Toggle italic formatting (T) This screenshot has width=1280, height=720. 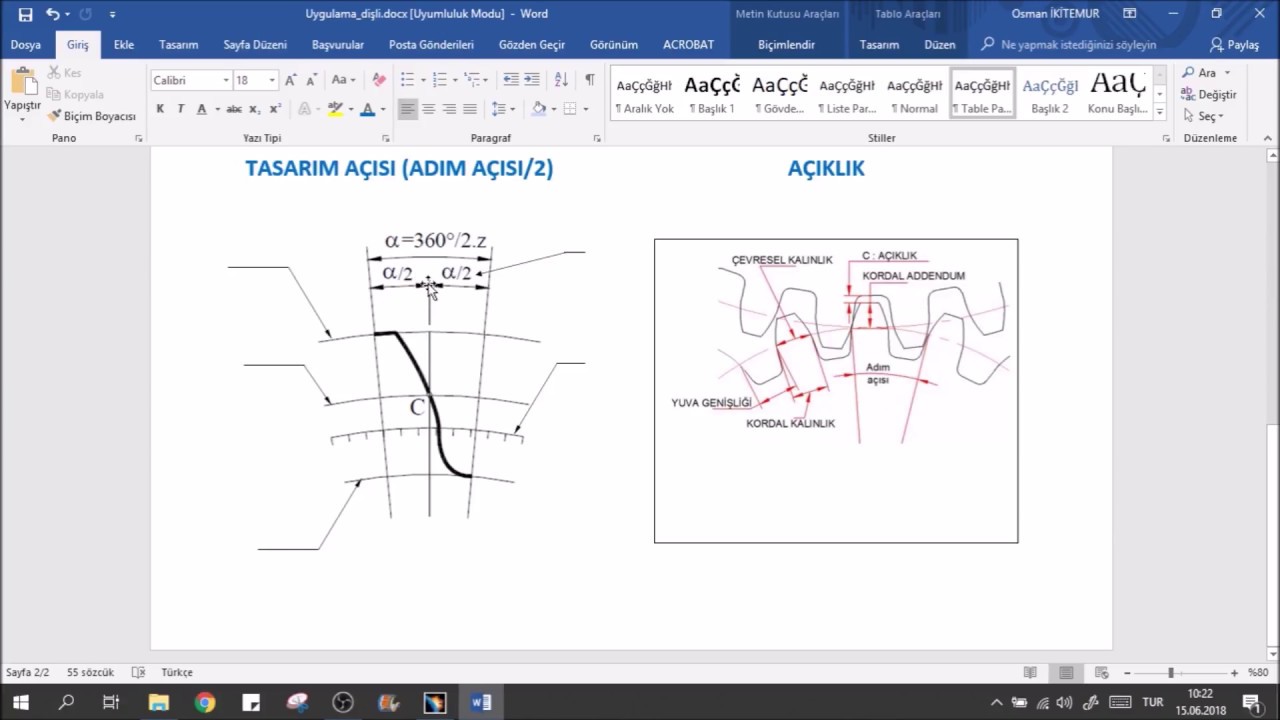coord(181,109)
